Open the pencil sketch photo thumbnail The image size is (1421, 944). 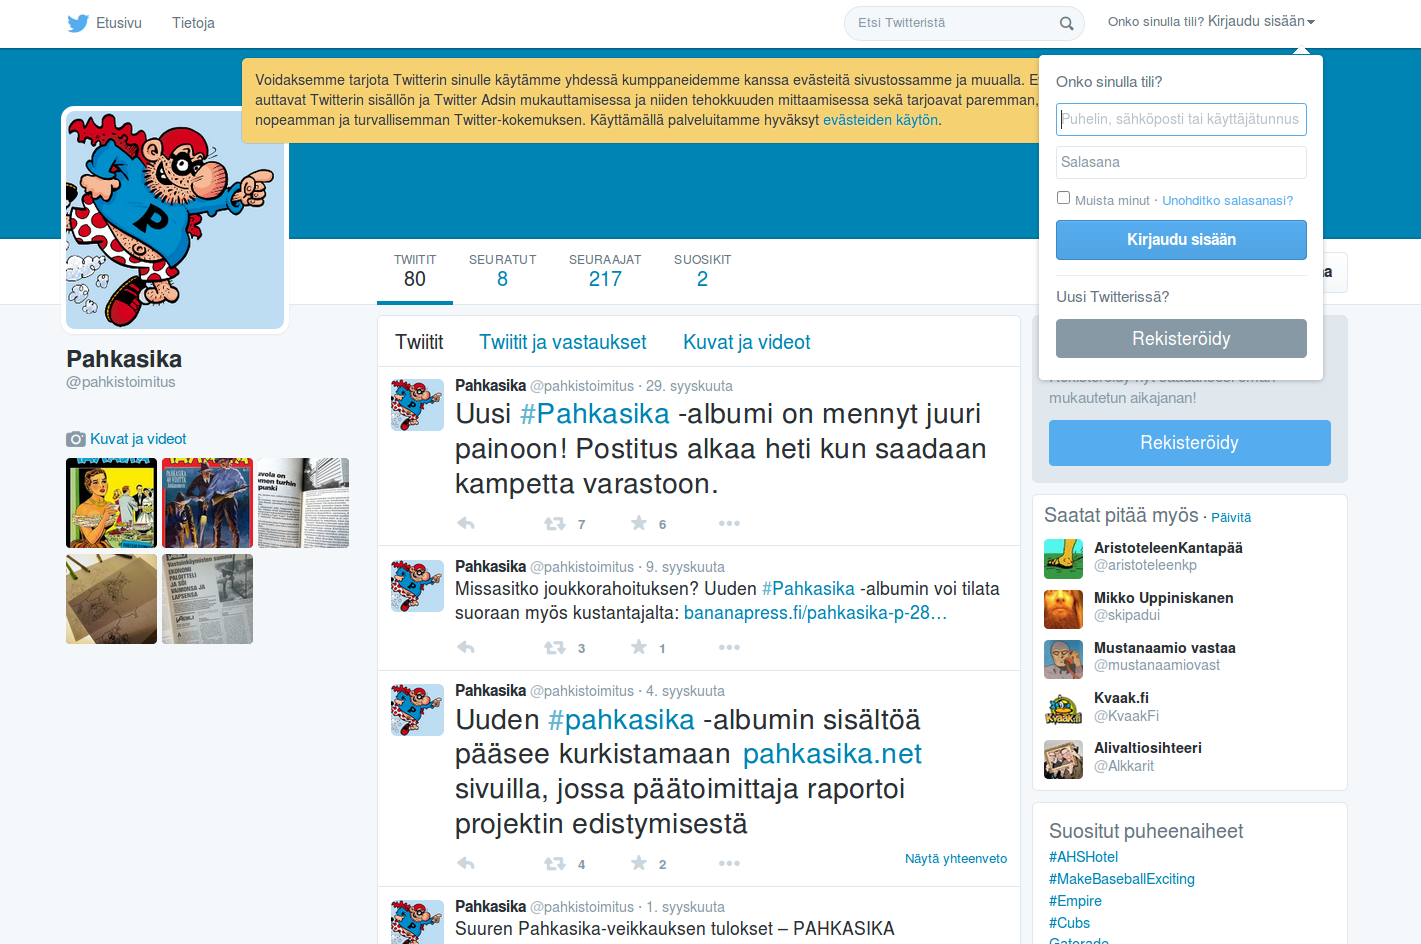(x=111, y=599)
